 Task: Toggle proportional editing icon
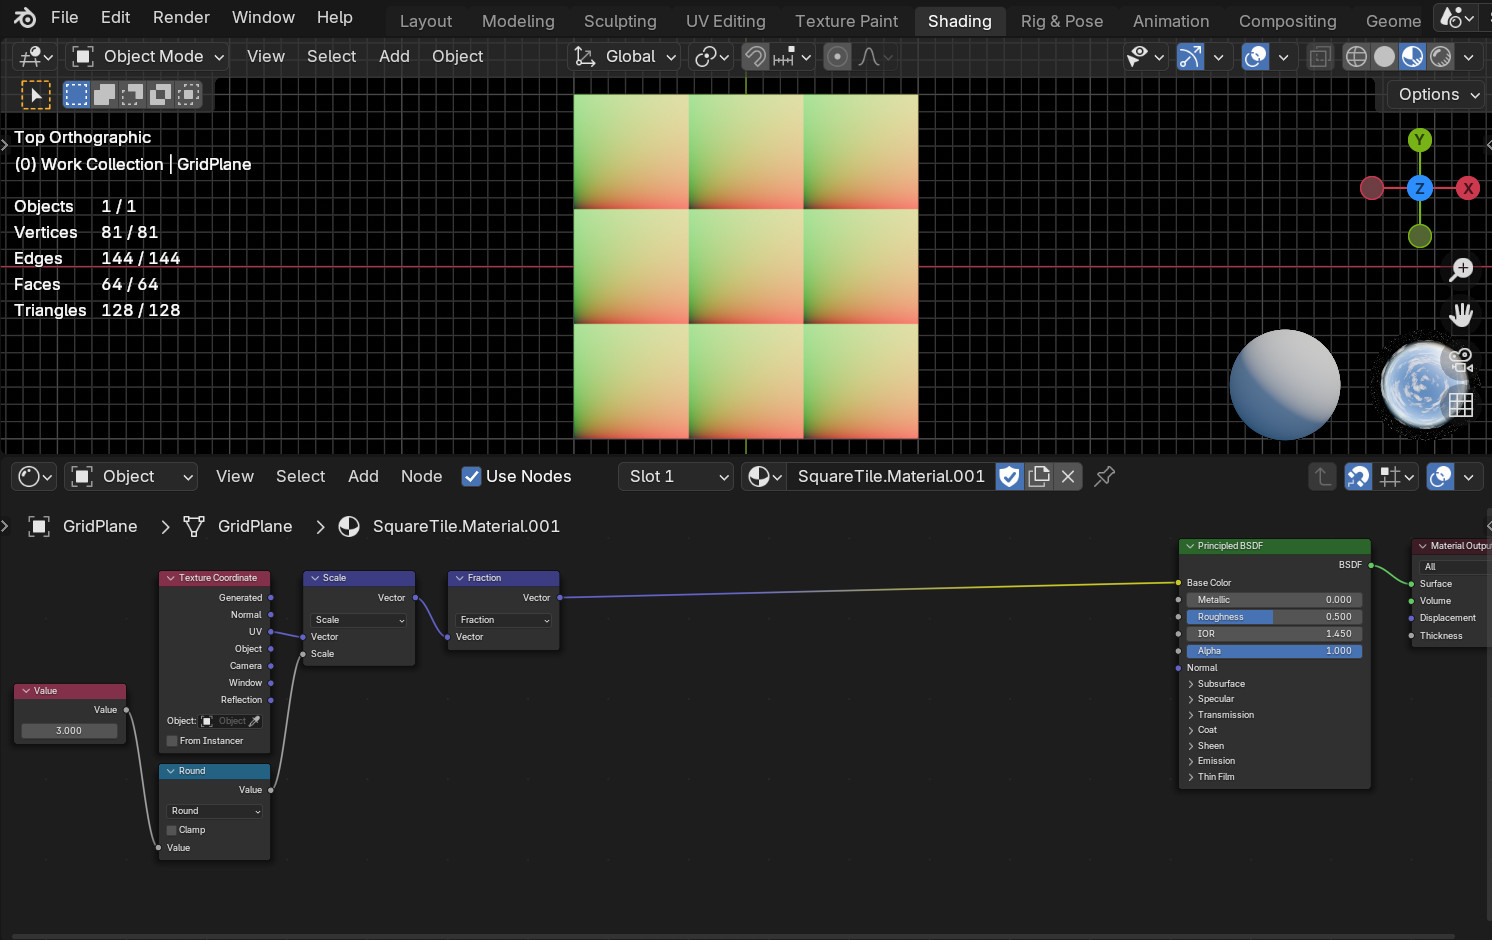pyautogui.click(x=837, y=57)
